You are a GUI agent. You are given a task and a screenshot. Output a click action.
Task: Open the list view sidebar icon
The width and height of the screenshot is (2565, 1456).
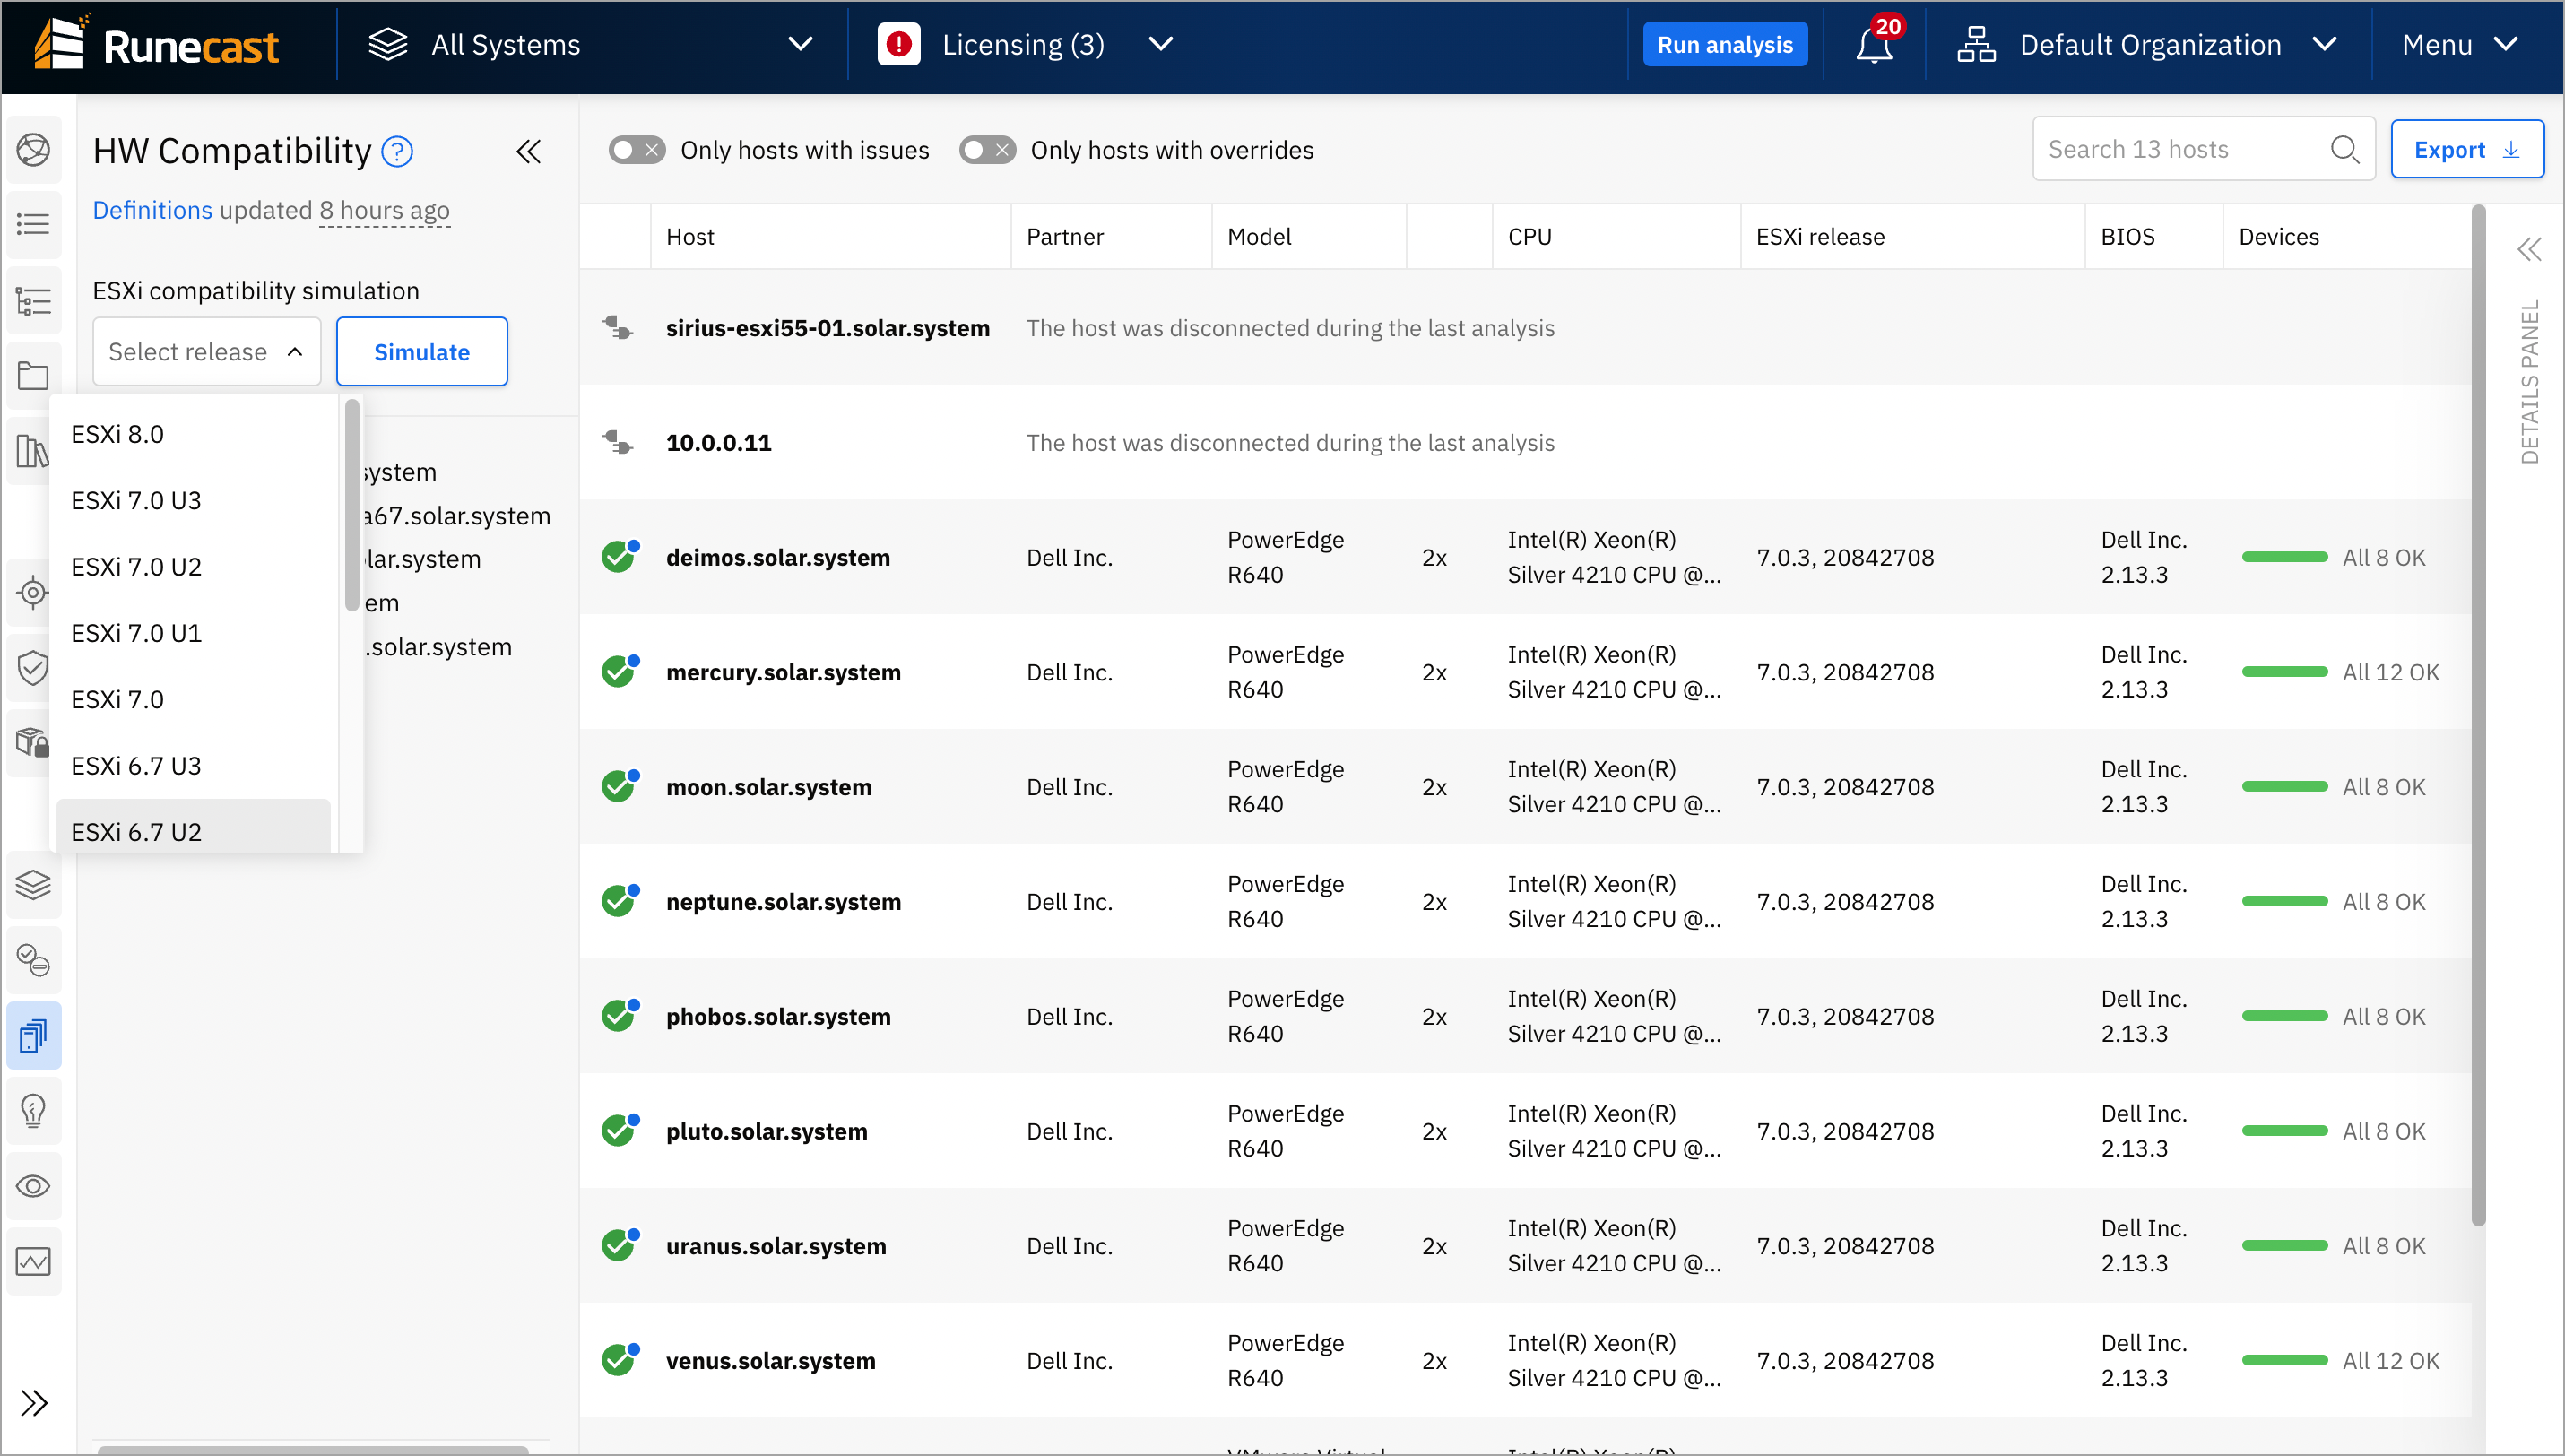(33, 224)
